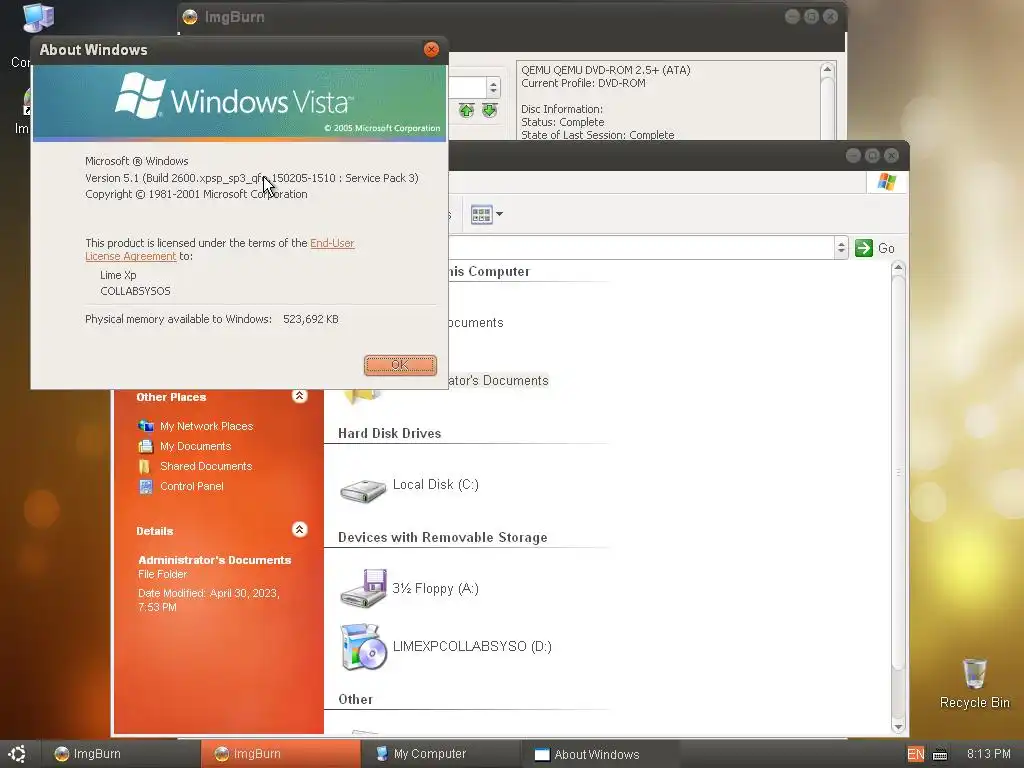Click the Hard Disk Drives group header

coord(389,434)
